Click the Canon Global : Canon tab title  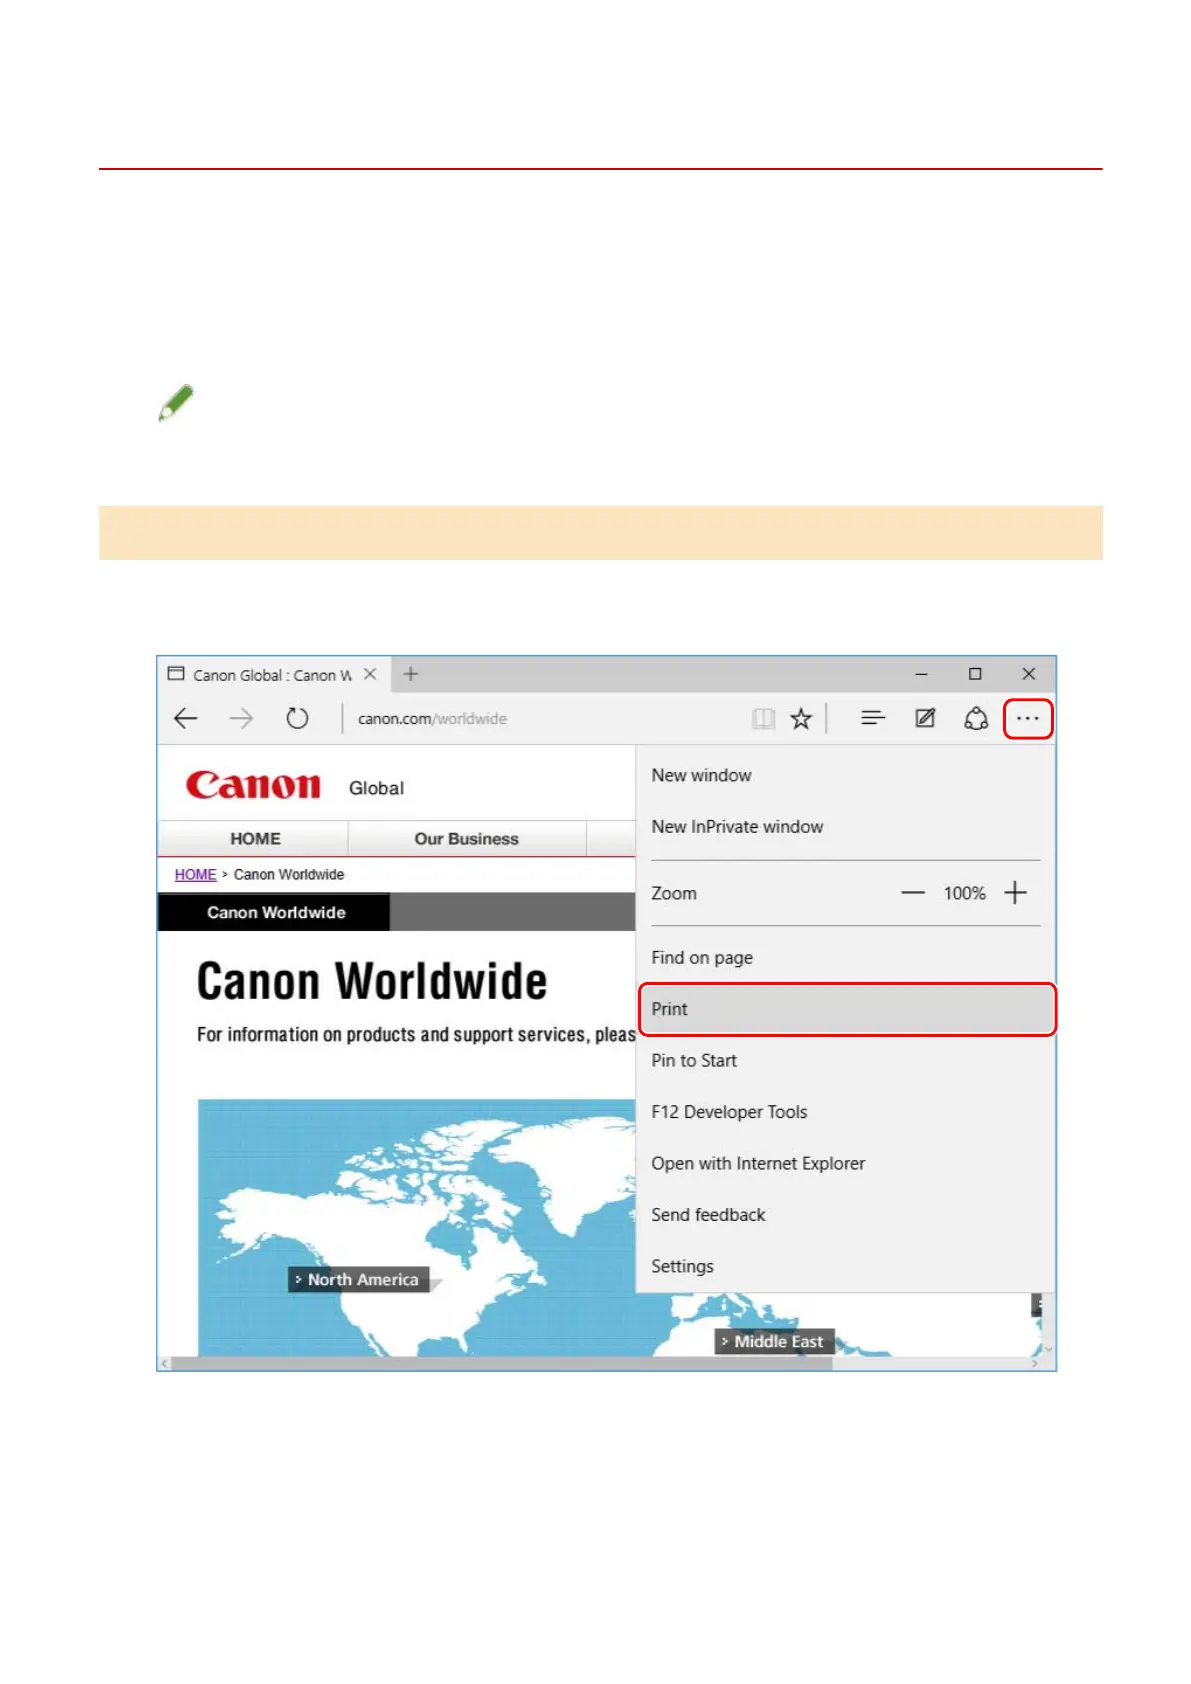272,675
